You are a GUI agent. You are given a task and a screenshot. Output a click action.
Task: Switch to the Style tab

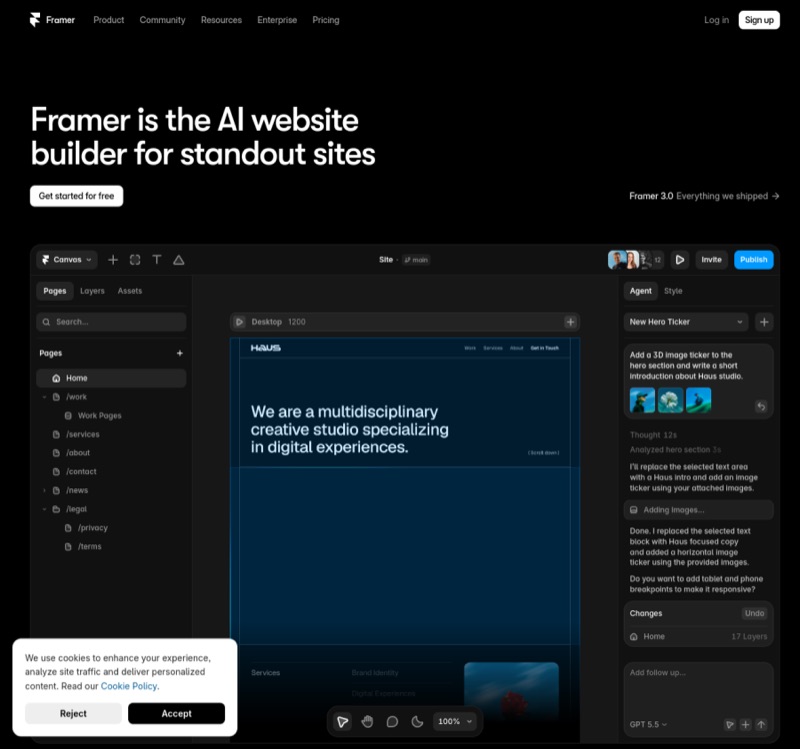tap(673, 291)
